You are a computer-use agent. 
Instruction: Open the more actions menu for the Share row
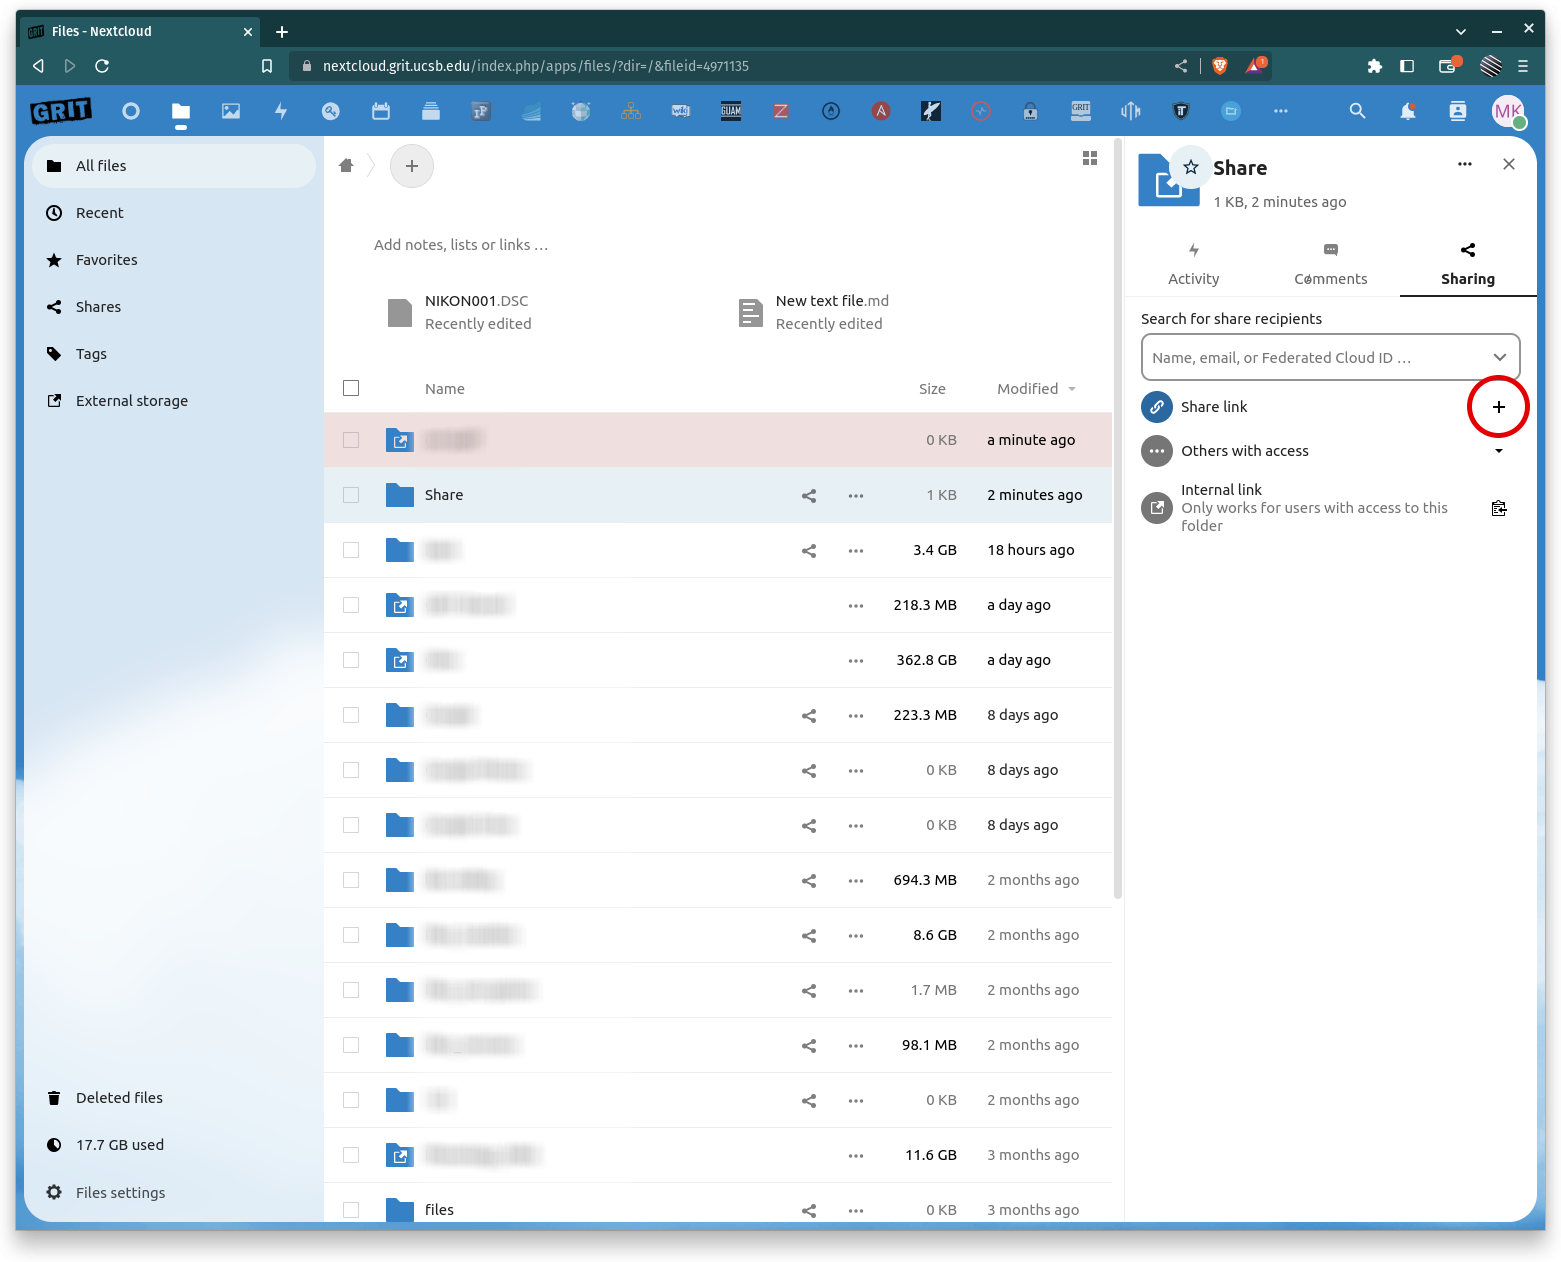[856, 495]
